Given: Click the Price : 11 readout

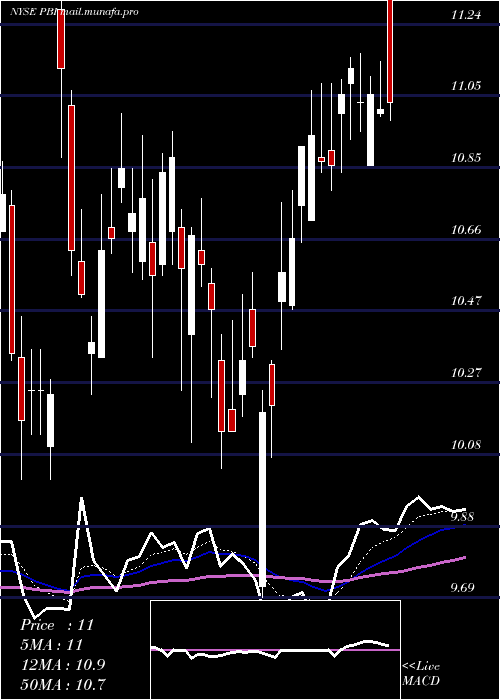Looking at the screenshot, I should pyautogui.click(x=57, y=625).
